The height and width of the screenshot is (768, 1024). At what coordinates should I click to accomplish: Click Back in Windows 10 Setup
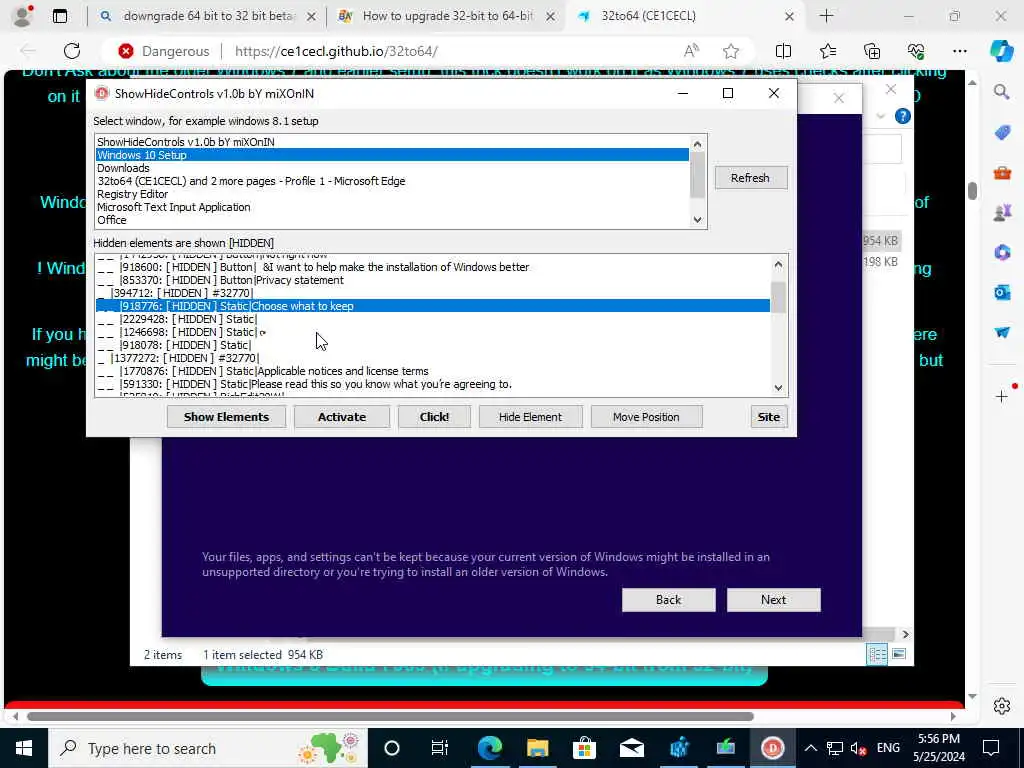click(x=668, y=600)
